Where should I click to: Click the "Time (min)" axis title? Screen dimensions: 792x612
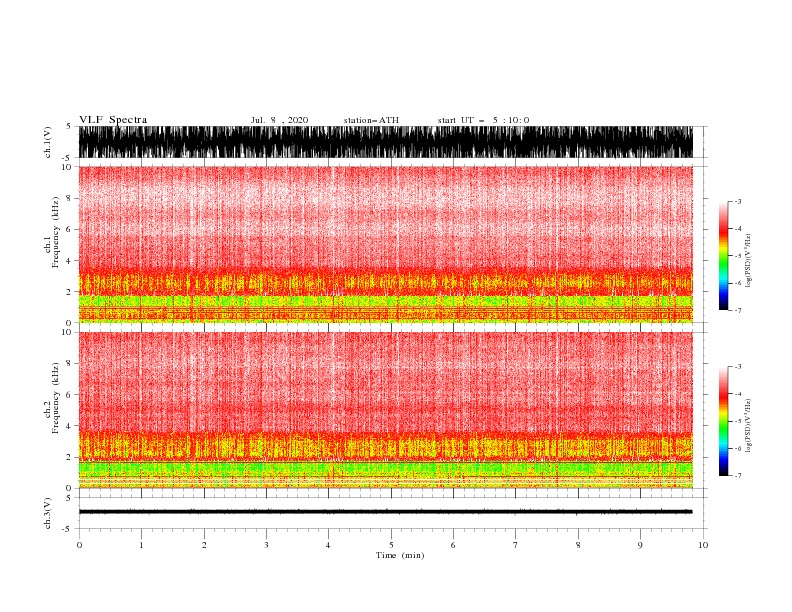click(400, 555)
